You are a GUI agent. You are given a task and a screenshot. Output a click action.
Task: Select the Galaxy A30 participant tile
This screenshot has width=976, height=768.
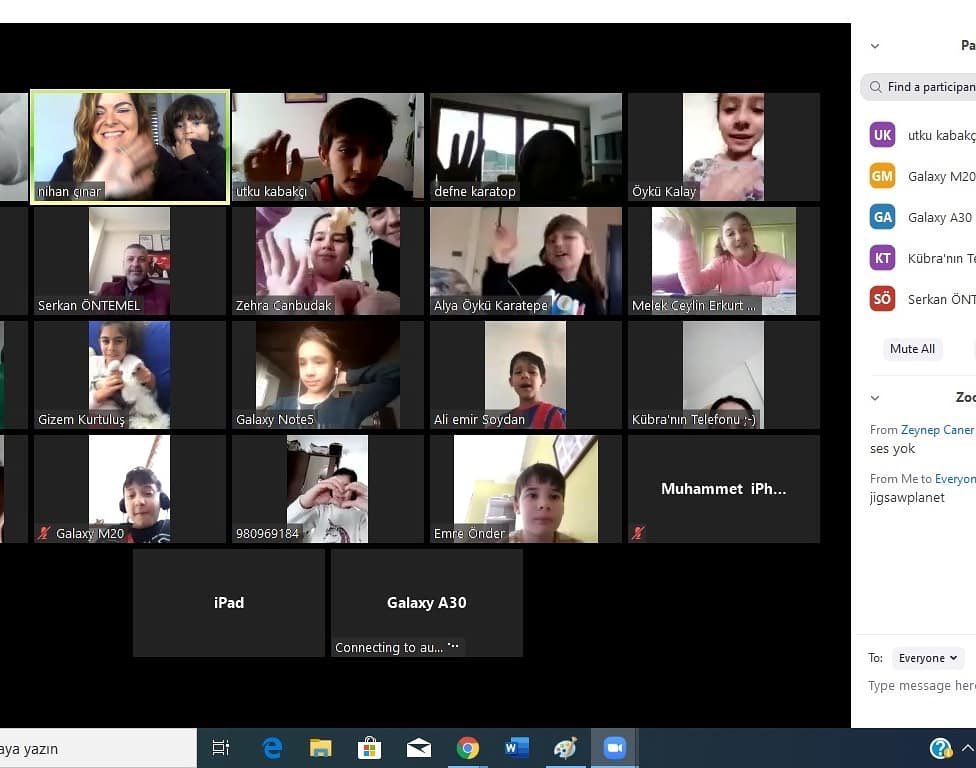coord(427,602)
